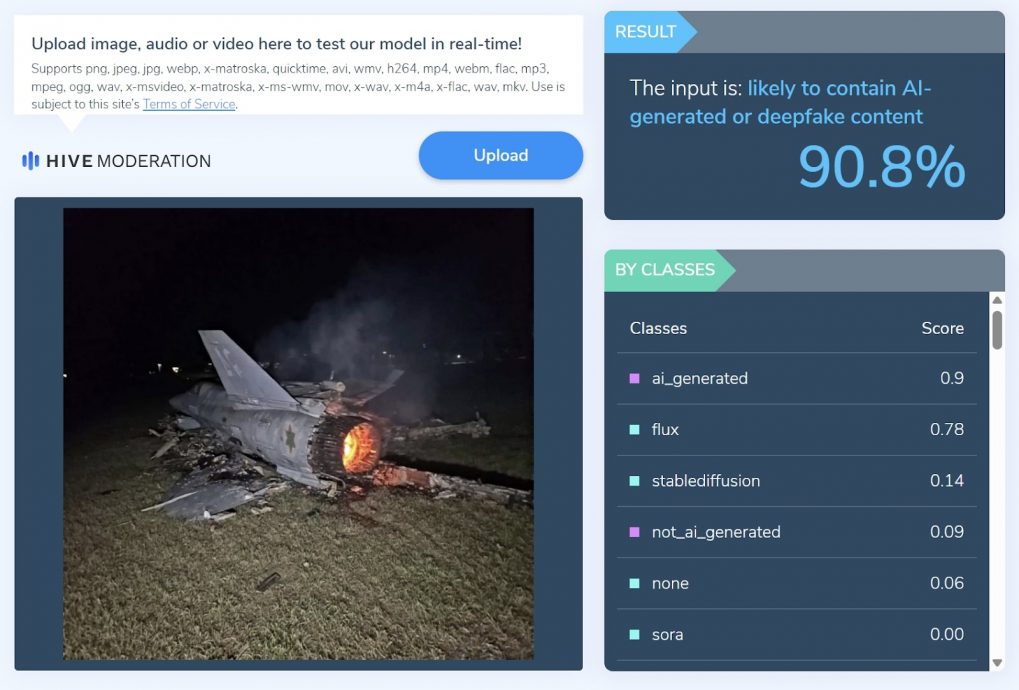
Task: Click the uploaded crashed jet image
Action: 298,433
